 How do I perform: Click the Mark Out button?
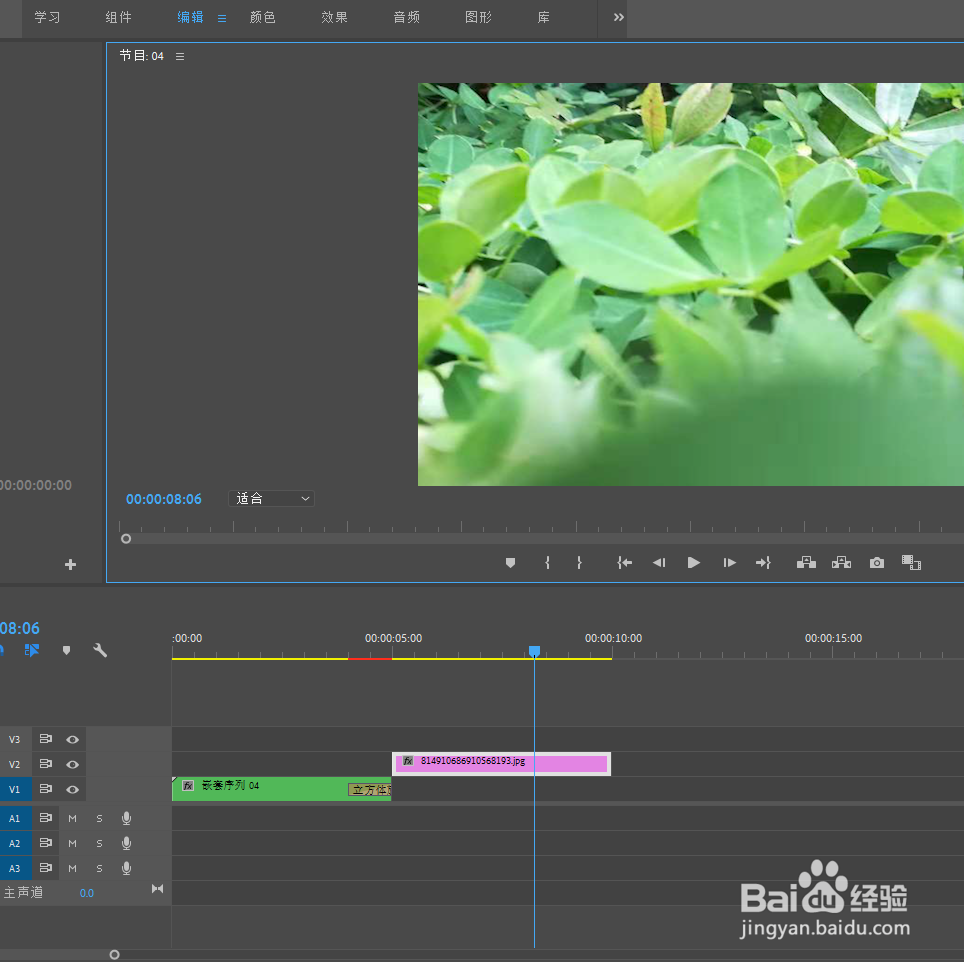(579, 562)
